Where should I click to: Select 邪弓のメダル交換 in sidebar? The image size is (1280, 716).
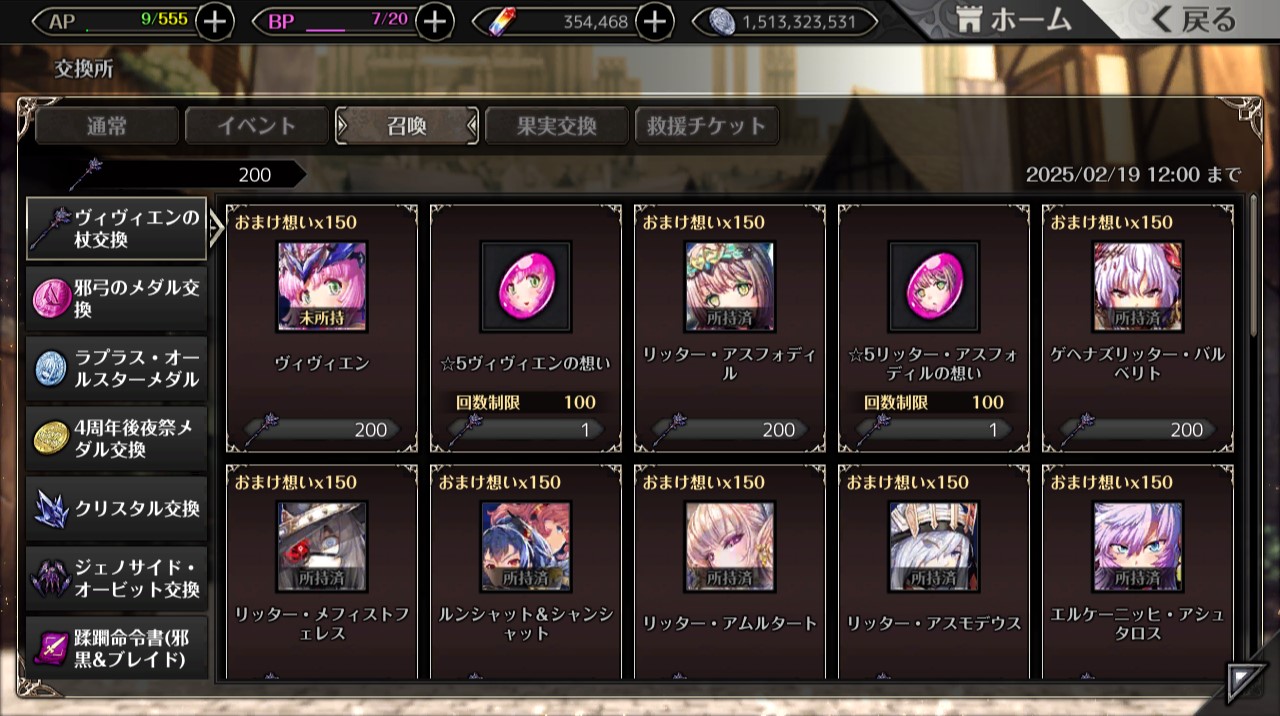117,299
